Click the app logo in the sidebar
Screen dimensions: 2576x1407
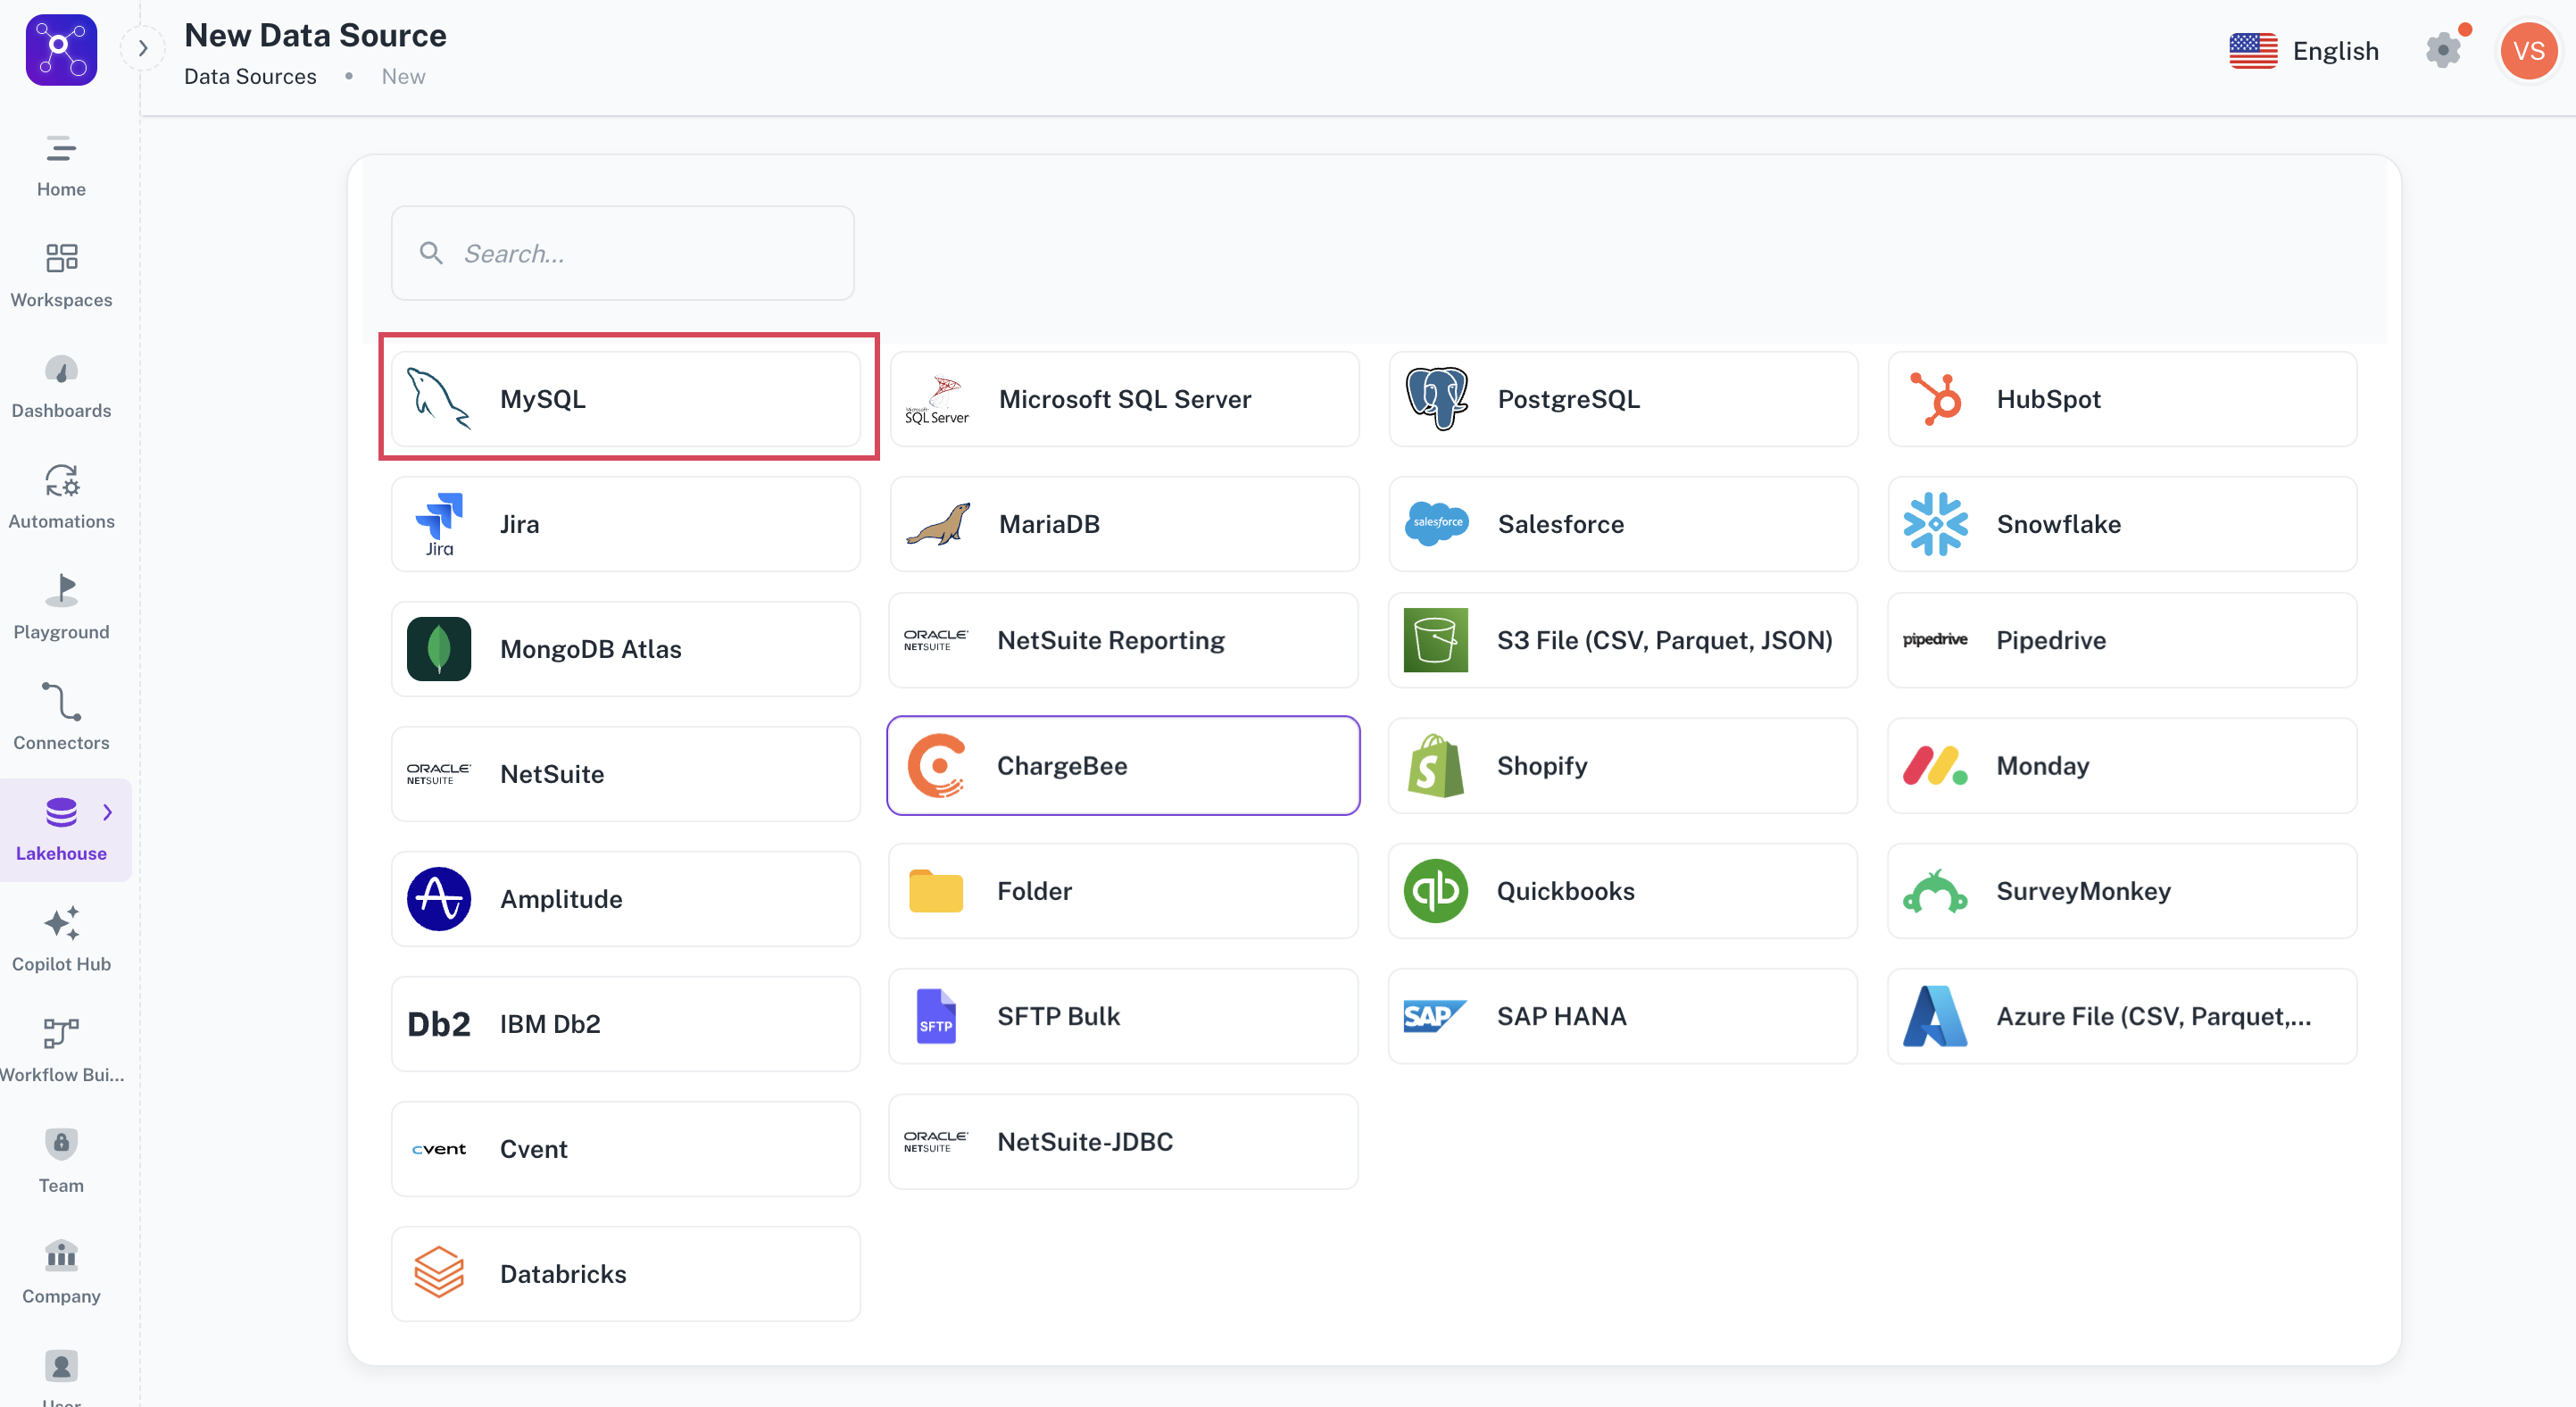(x=61, y=49)
